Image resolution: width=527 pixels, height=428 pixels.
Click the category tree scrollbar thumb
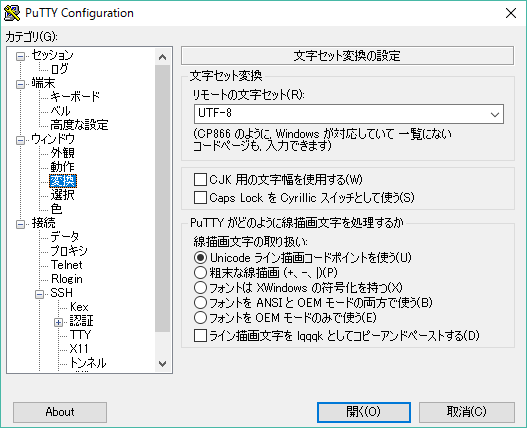pyautogui.click(x=162, y=198)
